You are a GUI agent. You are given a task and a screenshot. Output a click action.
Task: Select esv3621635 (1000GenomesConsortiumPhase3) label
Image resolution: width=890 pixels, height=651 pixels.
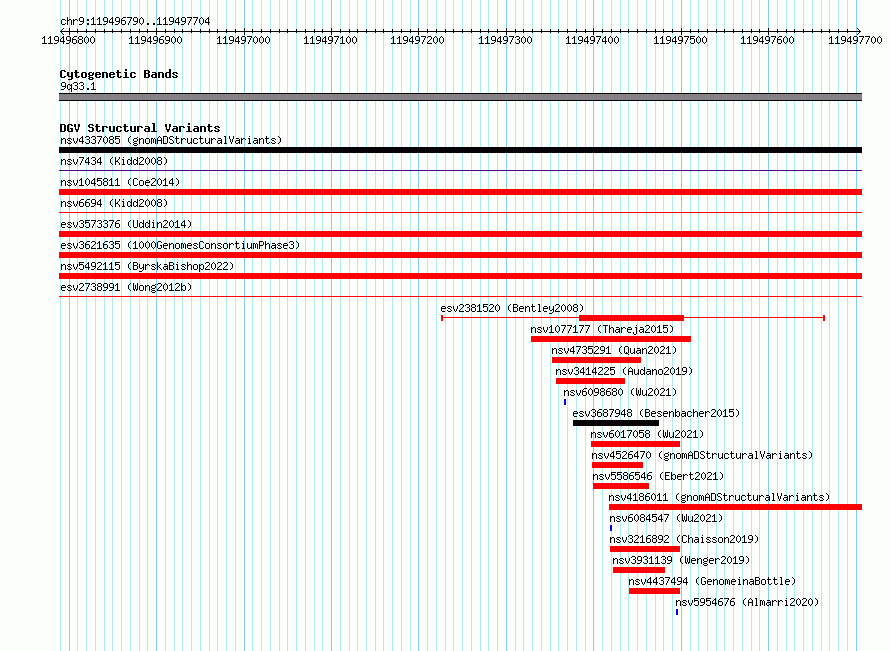click(180, 245)
